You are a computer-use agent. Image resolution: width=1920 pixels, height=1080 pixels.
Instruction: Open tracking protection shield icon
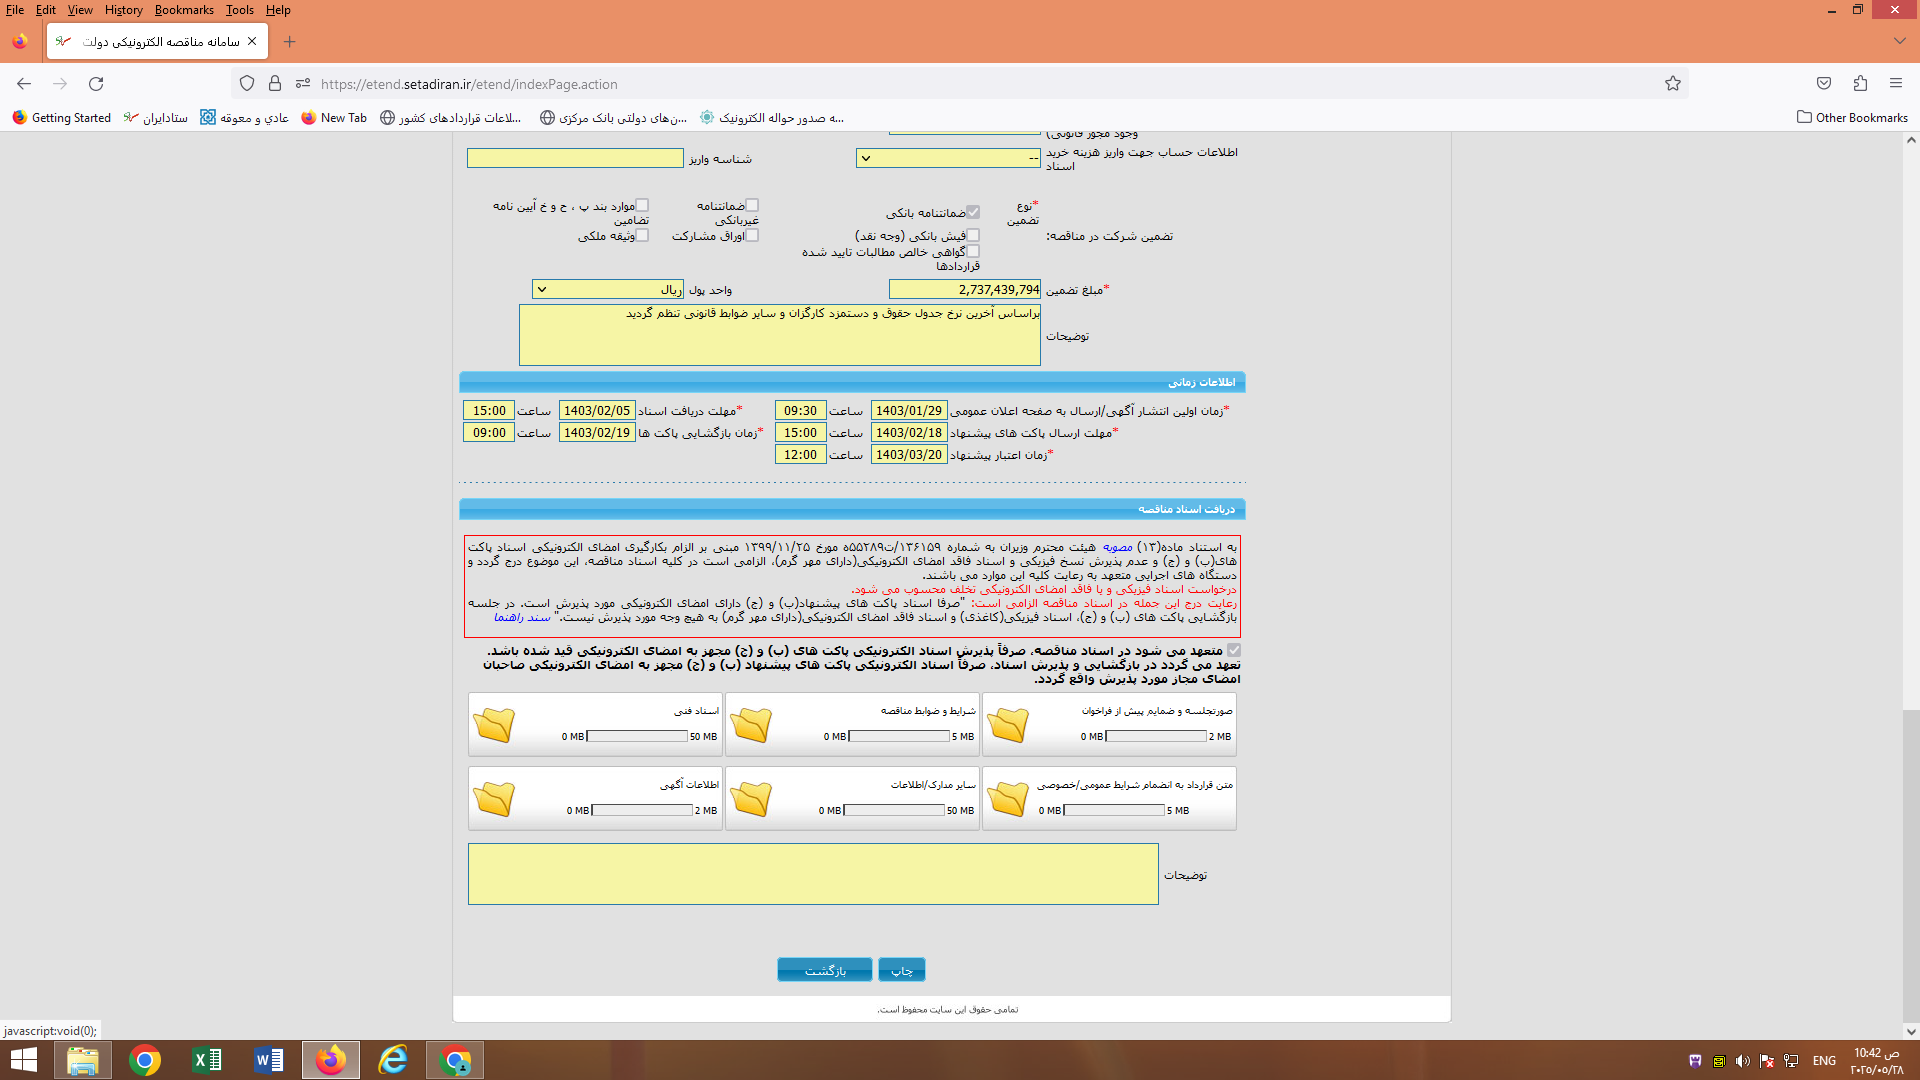247,84
